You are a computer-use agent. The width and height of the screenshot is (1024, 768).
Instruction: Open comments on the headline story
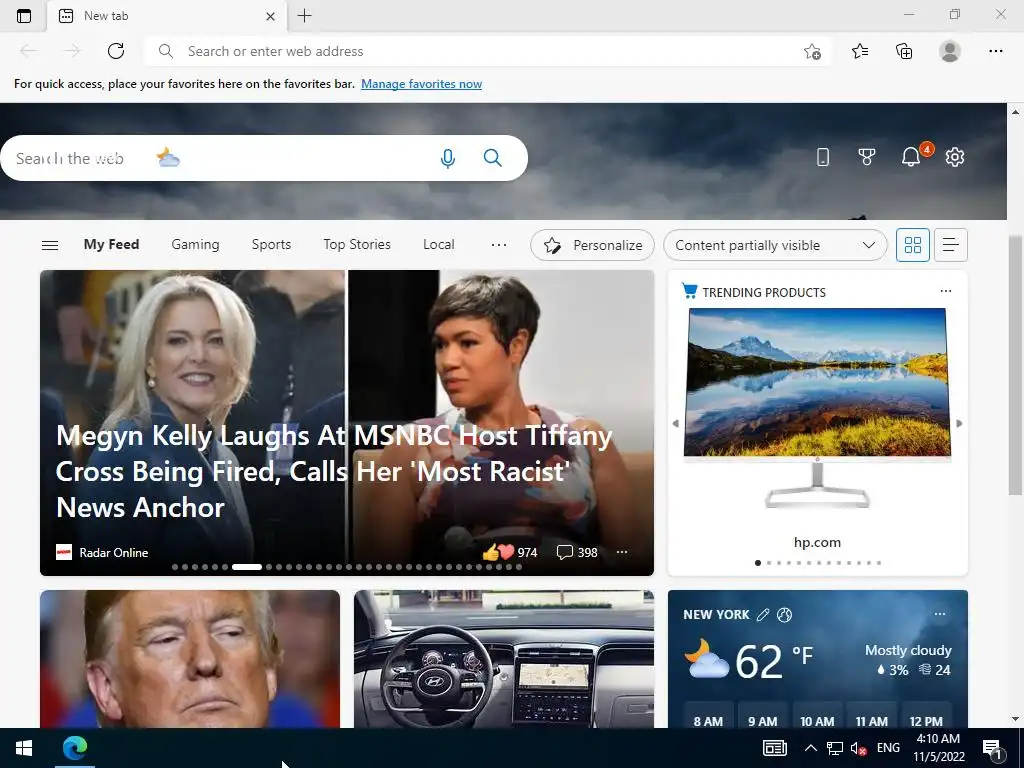[577, 552]
